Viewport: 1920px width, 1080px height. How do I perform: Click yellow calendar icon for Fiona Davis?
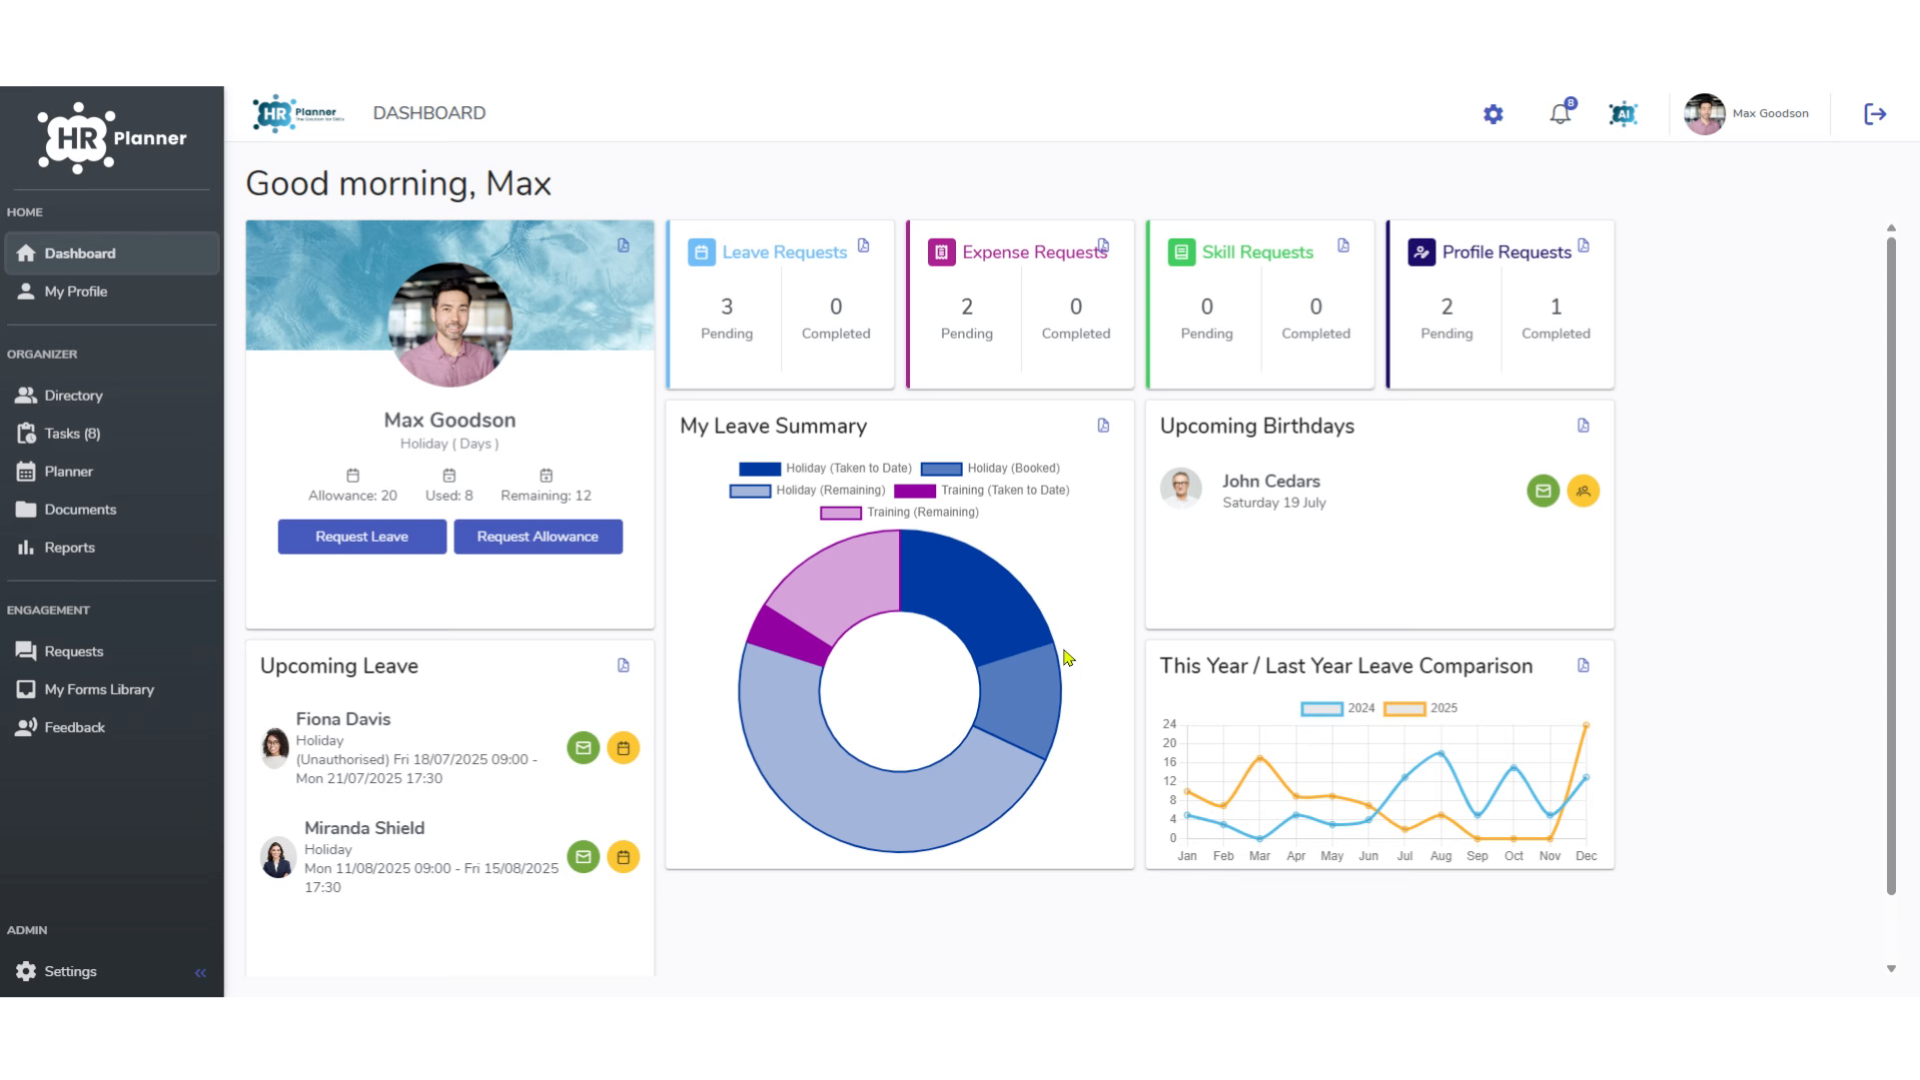pyautogui.click(x=623, y=748)
